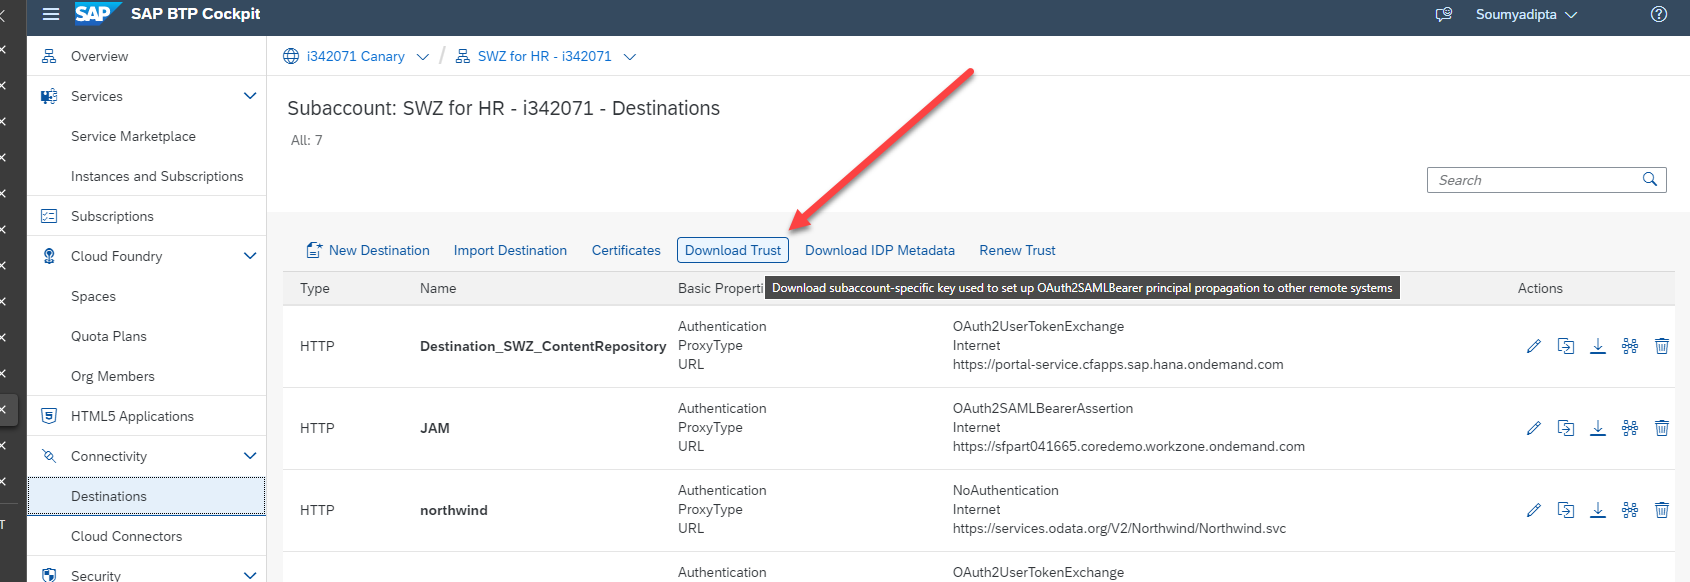
Task: Follow the i342071 Canary breadcrumb link
Action: [356, 56]
